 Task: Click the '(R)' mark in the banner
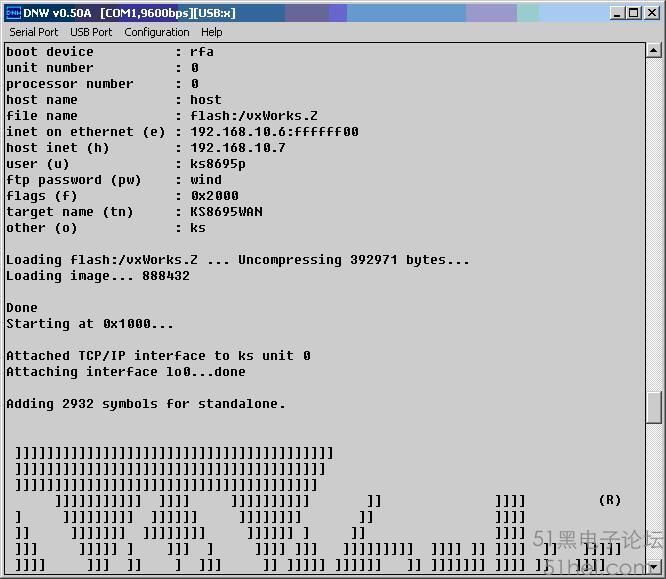pyautogui.click(x=610, y=500)
